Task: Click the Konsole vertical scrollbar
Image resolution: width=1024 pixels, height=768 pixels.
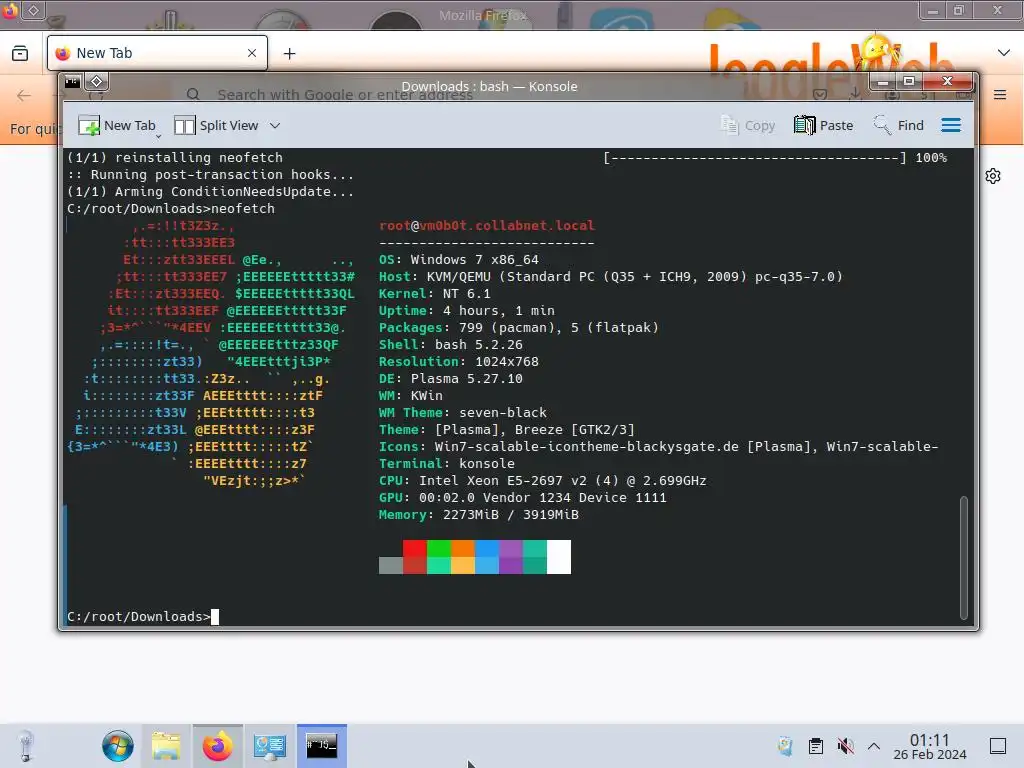Action: tap(963, 557)
